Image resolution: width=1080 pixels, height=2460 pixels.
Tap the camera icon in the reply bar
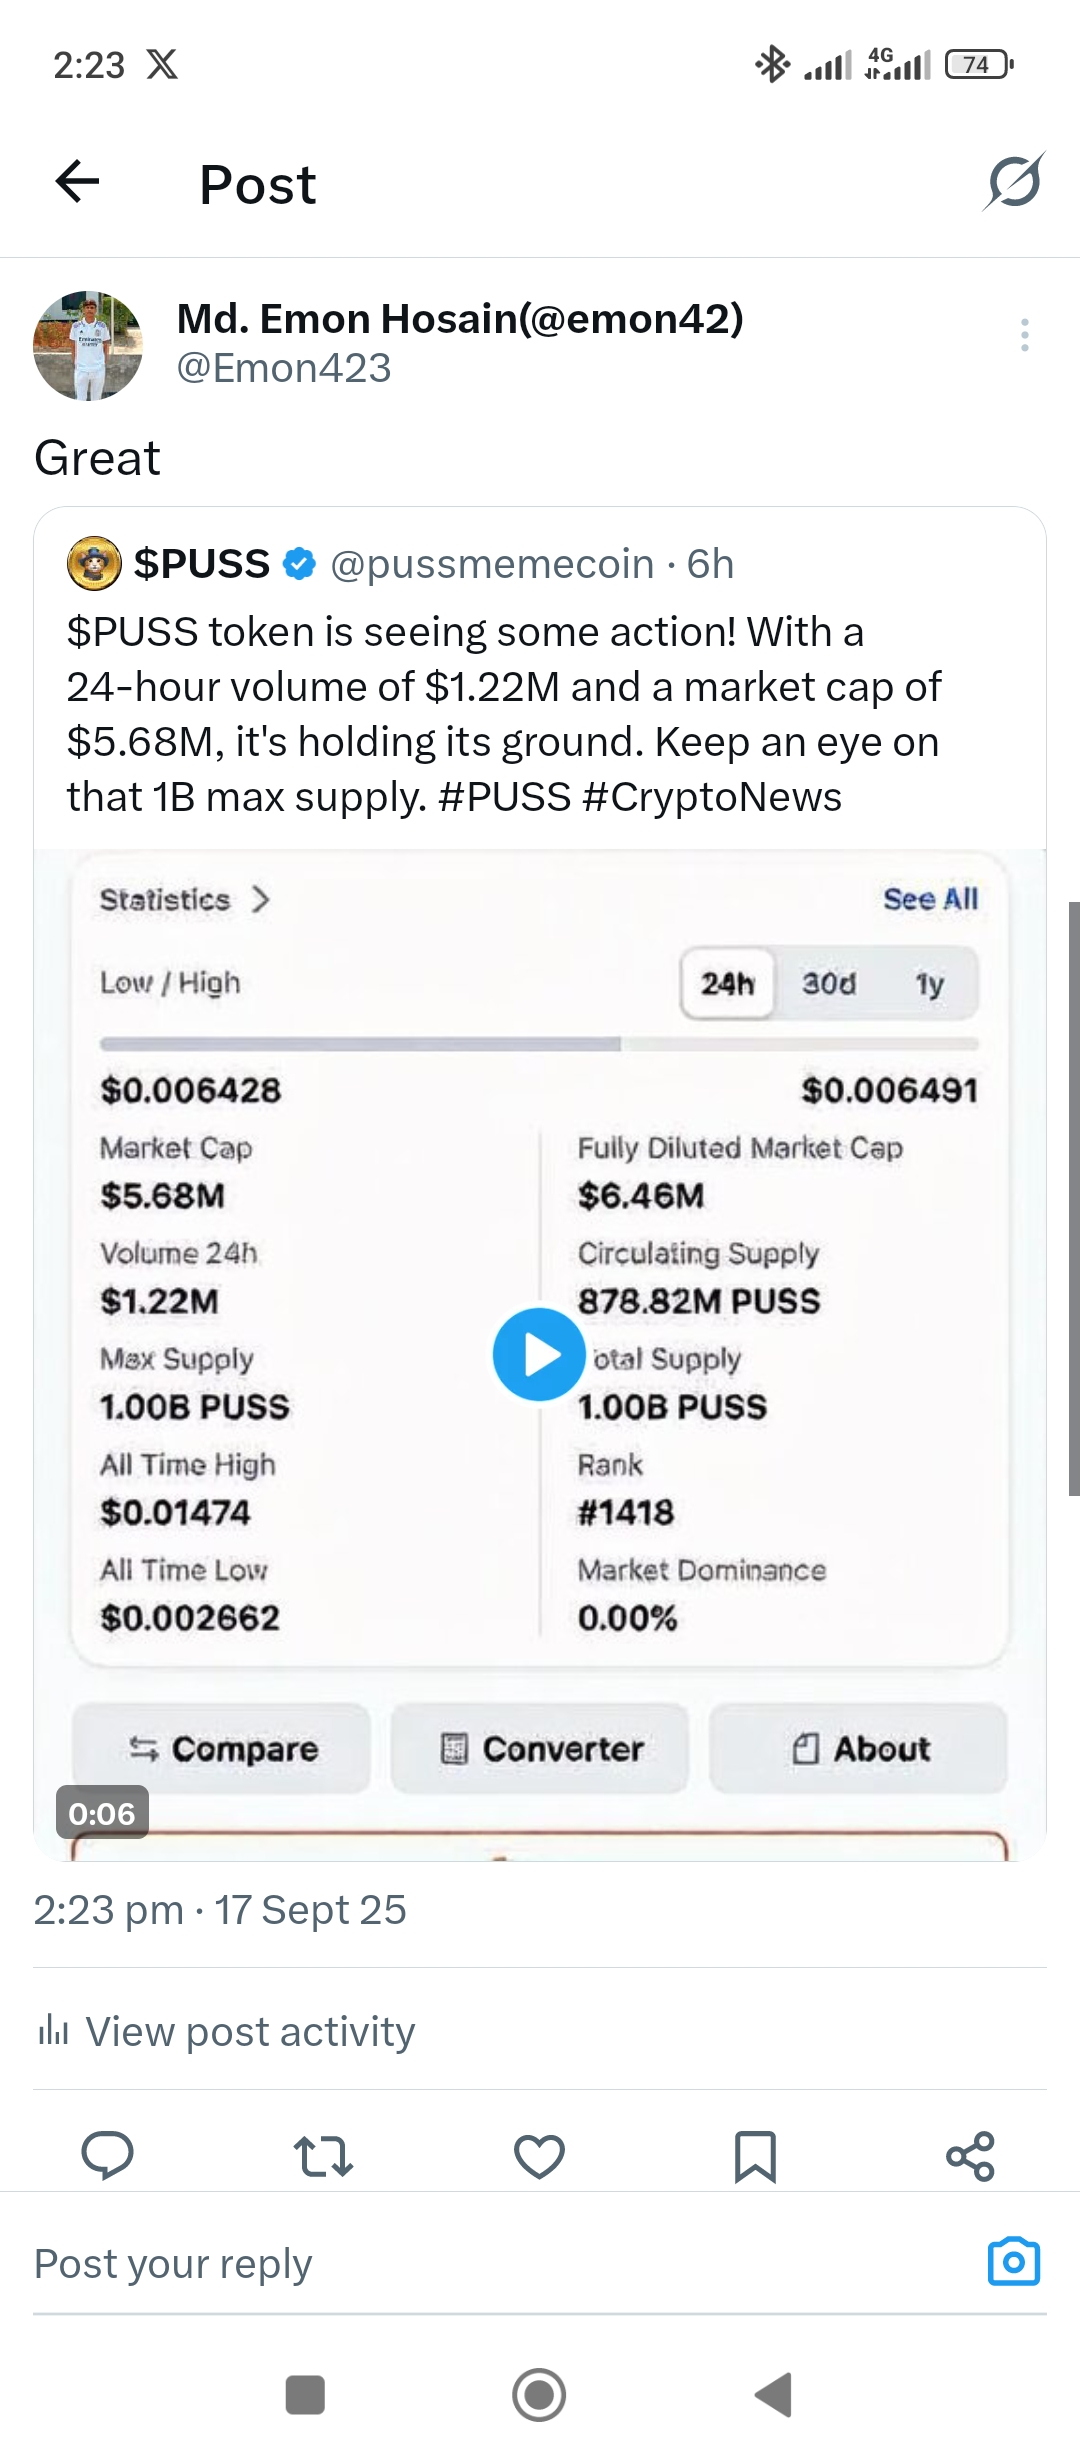coord(1013,2262)
